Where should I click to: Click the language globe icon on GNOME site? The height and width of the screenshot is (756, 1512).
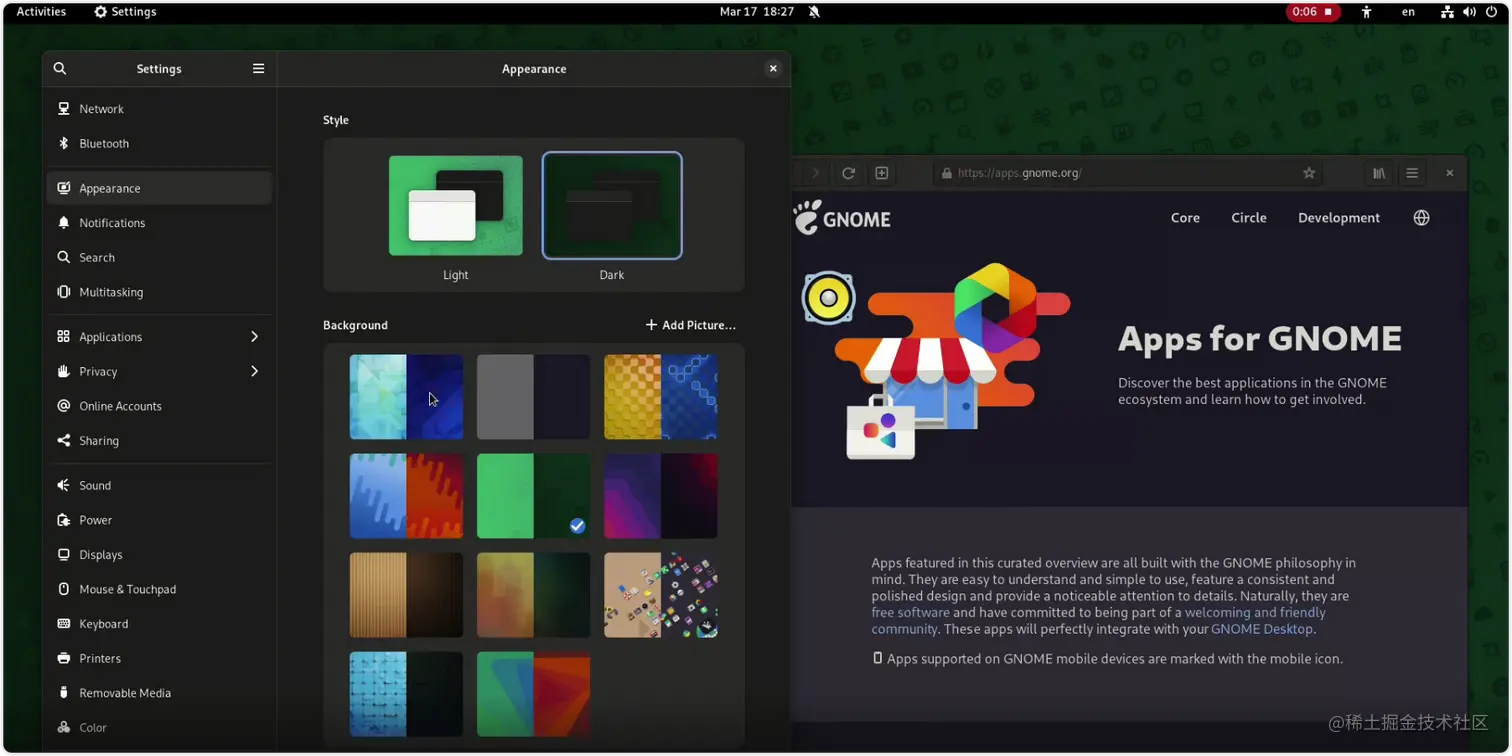pos(1421,218)
